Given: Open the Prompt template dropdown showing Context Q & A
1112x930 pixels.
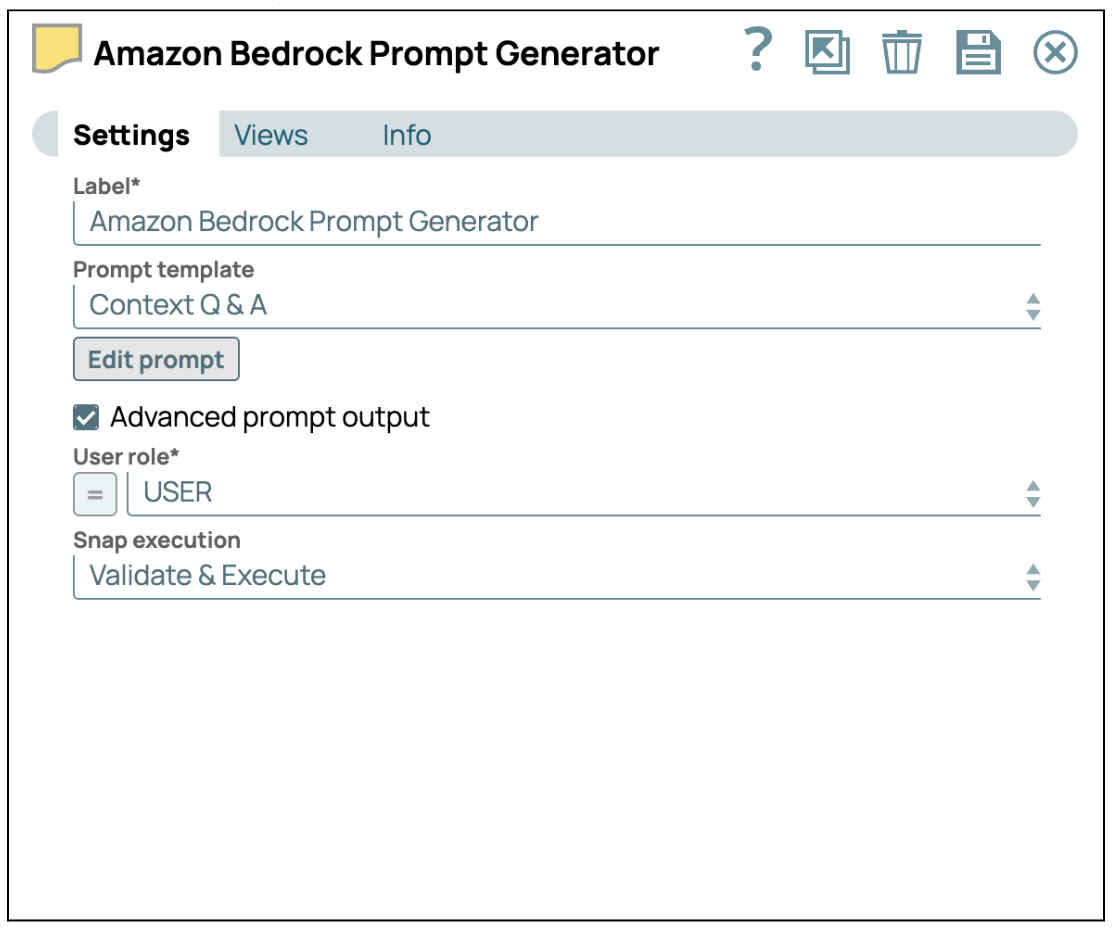Looking at the screenshot, I should pos(540,306).
